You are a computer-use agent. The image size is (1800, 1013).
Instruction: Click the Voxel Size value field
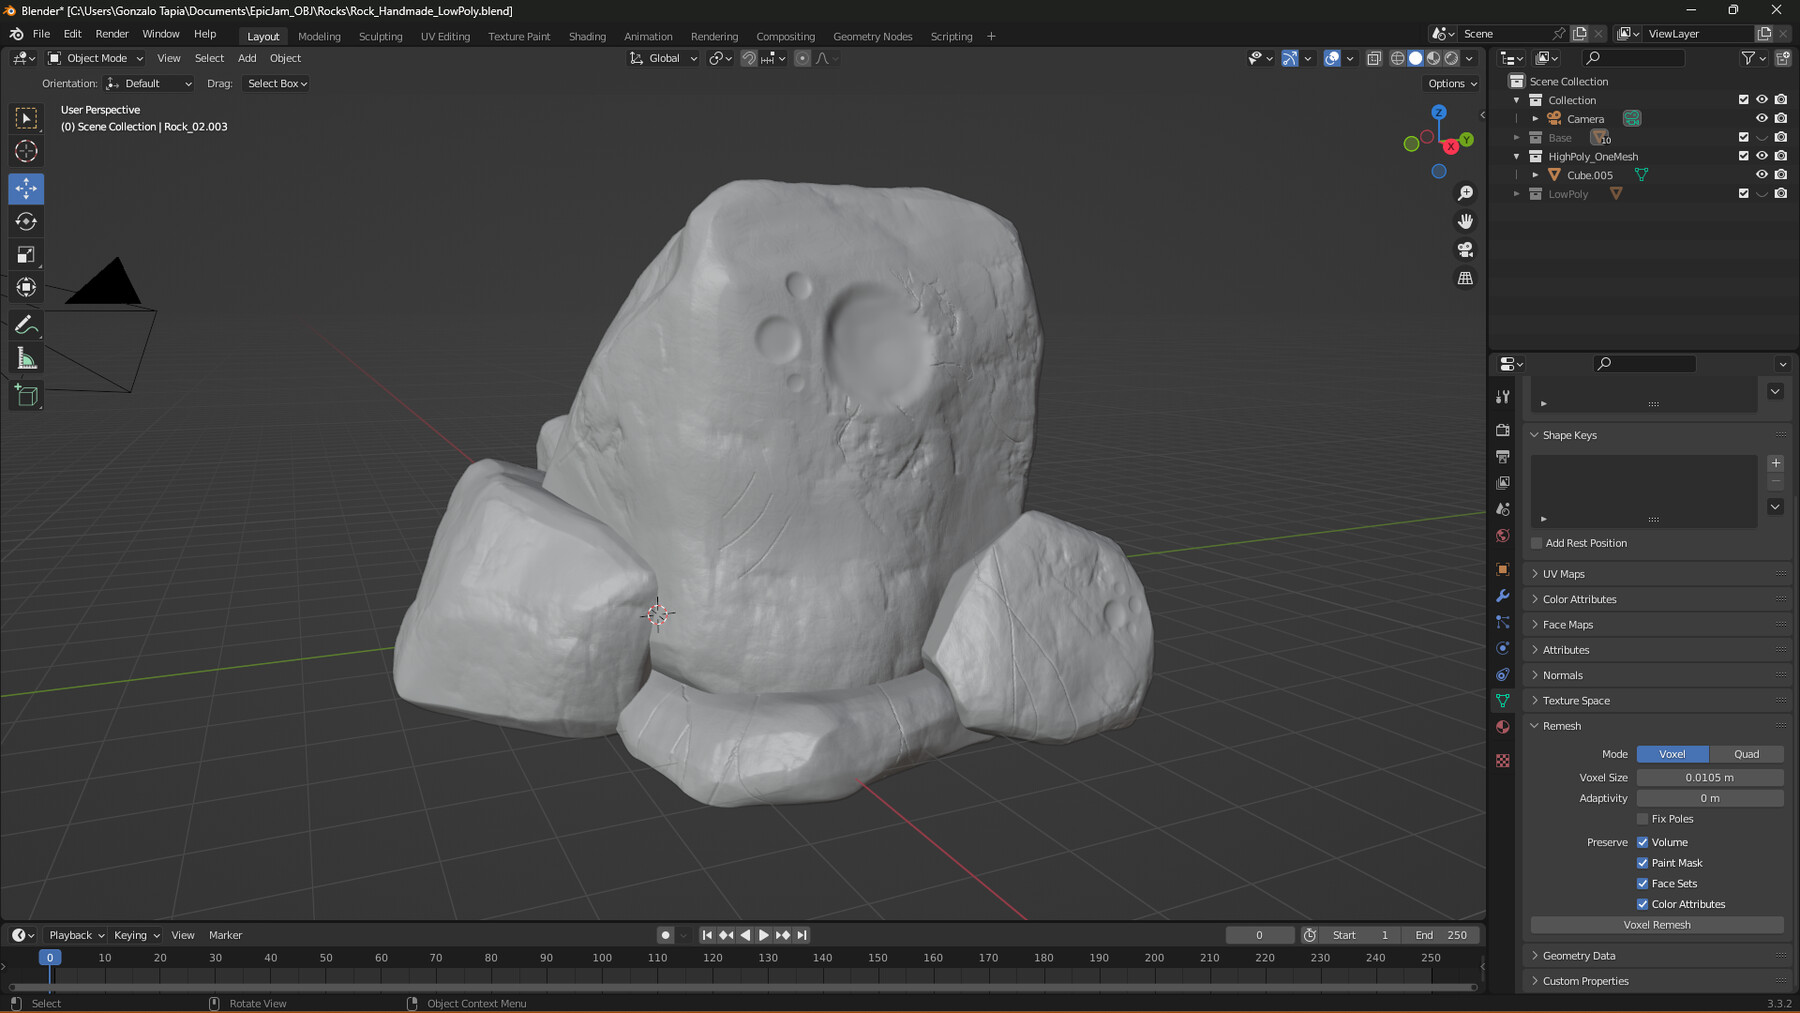click(x=1709, y=777)
